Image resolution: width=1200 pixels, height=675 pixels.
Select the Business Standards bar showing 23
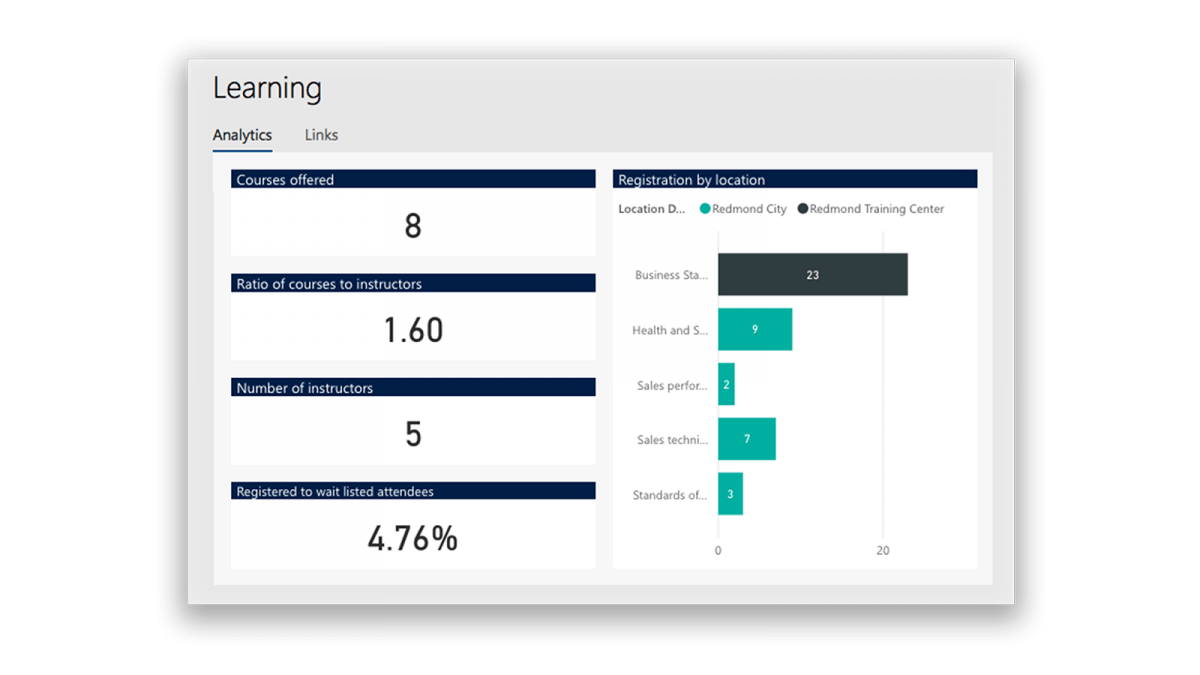click(812, 274)
